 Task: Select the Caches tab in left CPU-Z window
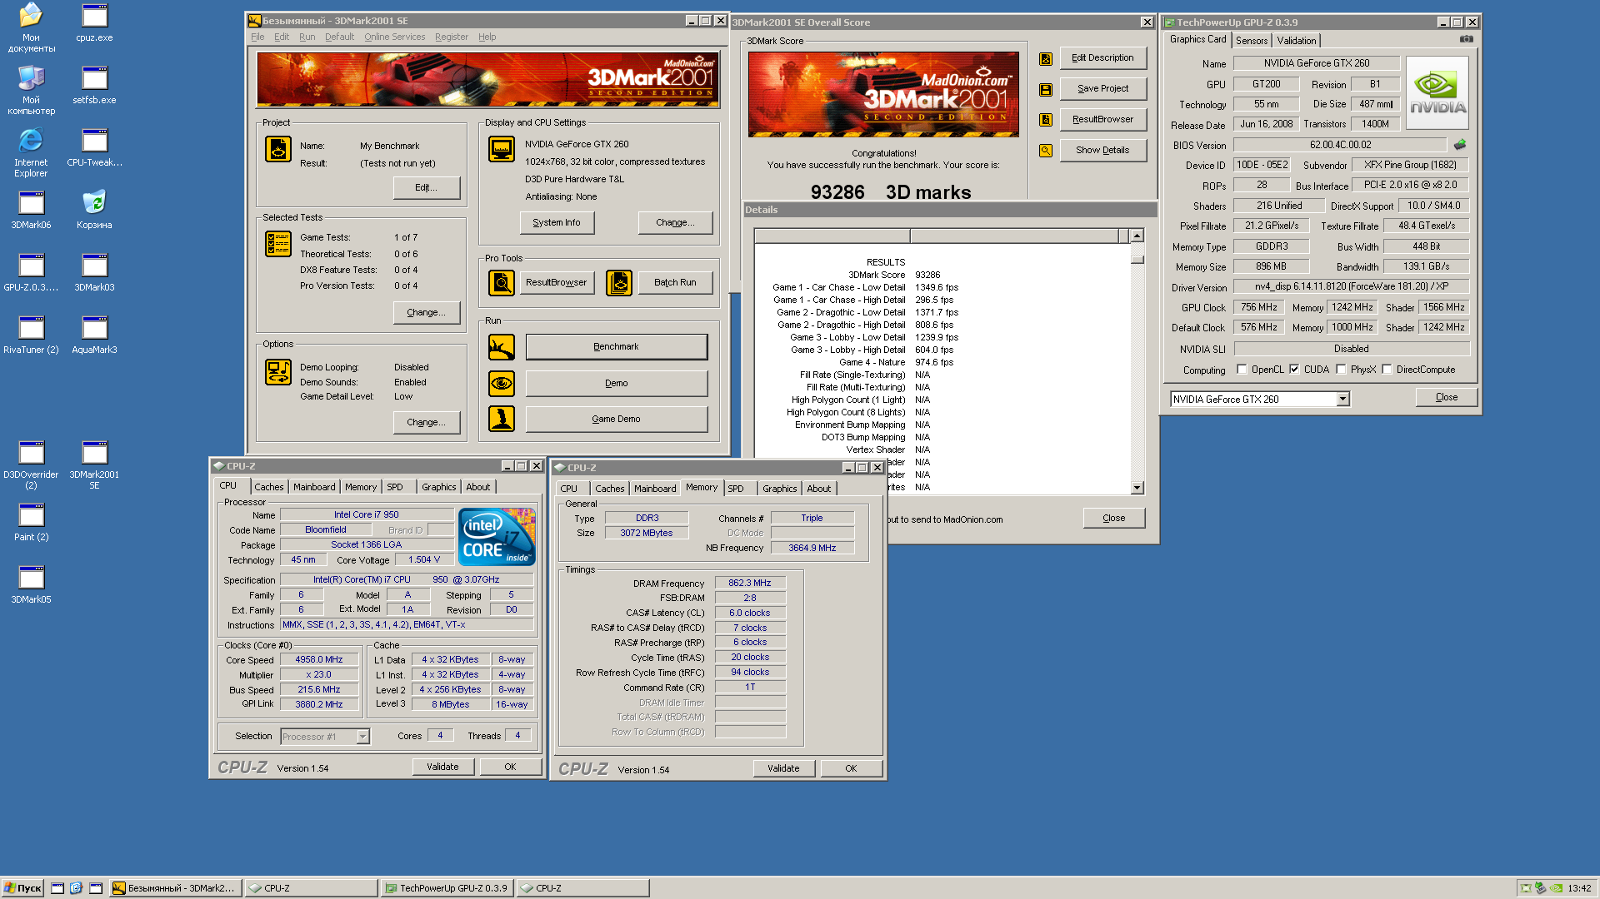(x=269, y=487)
